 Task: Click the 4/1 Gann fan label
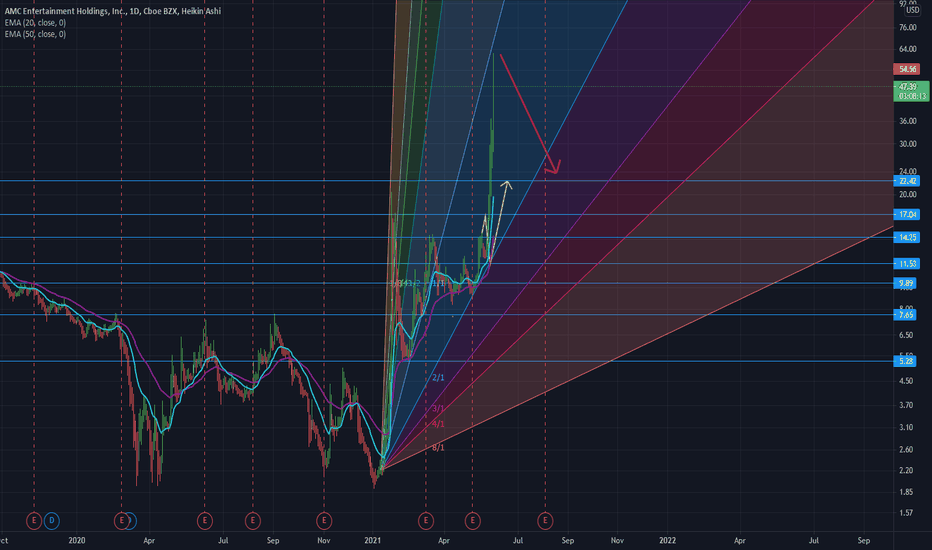[438, 424]
